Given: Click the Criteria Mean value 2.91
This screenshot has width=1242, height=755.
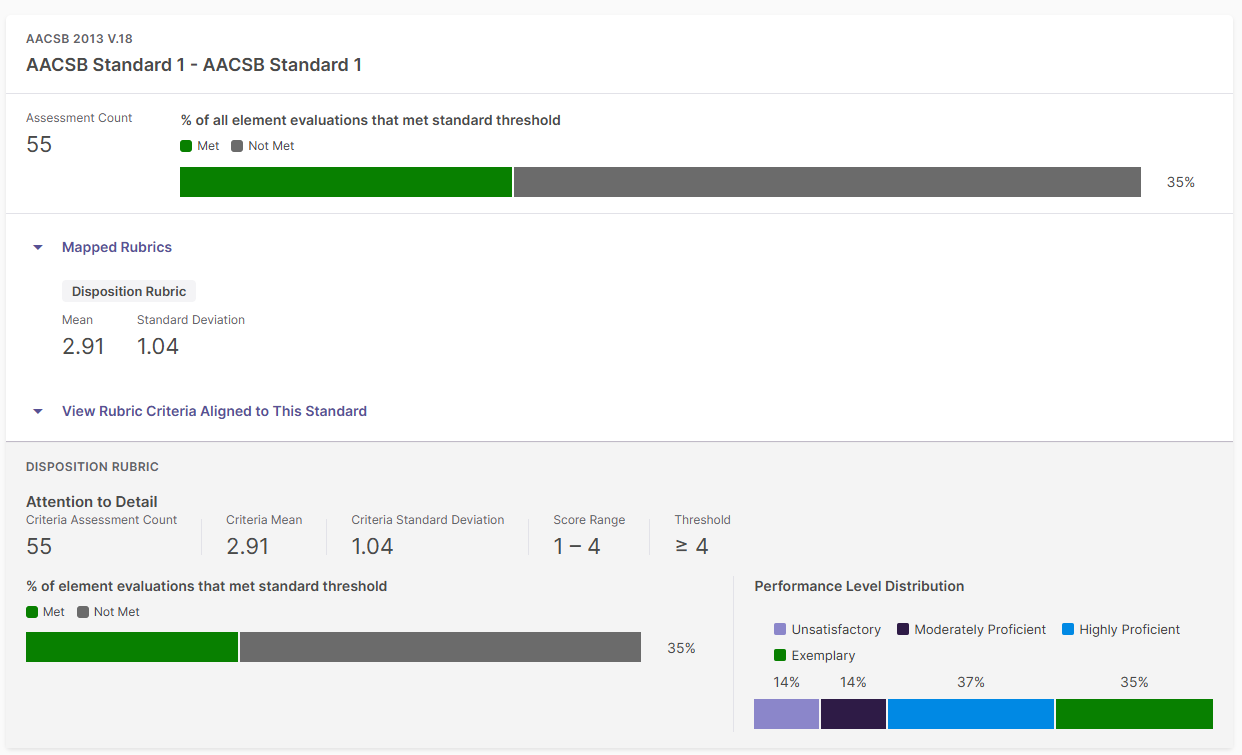Looking at the screenshot, I should tap(247, 547).
